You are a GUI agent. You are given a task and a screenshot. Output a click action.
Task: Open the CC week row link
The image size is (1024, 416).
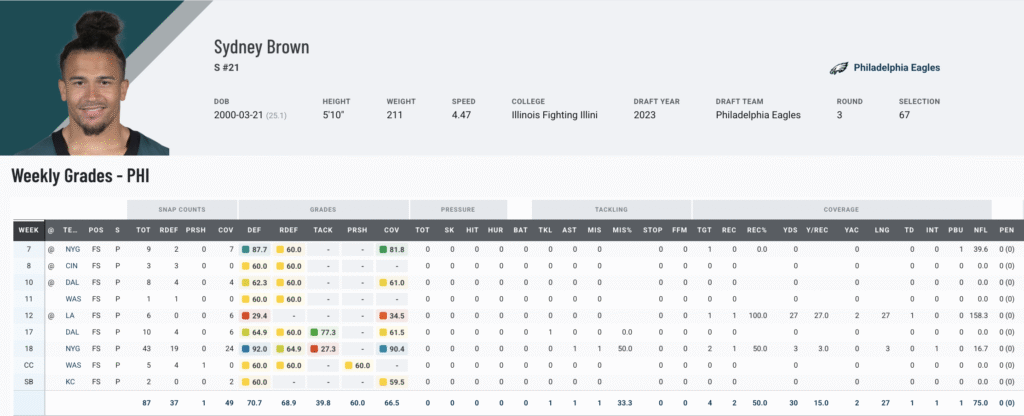pyautogui.click(x=27, y=364)
